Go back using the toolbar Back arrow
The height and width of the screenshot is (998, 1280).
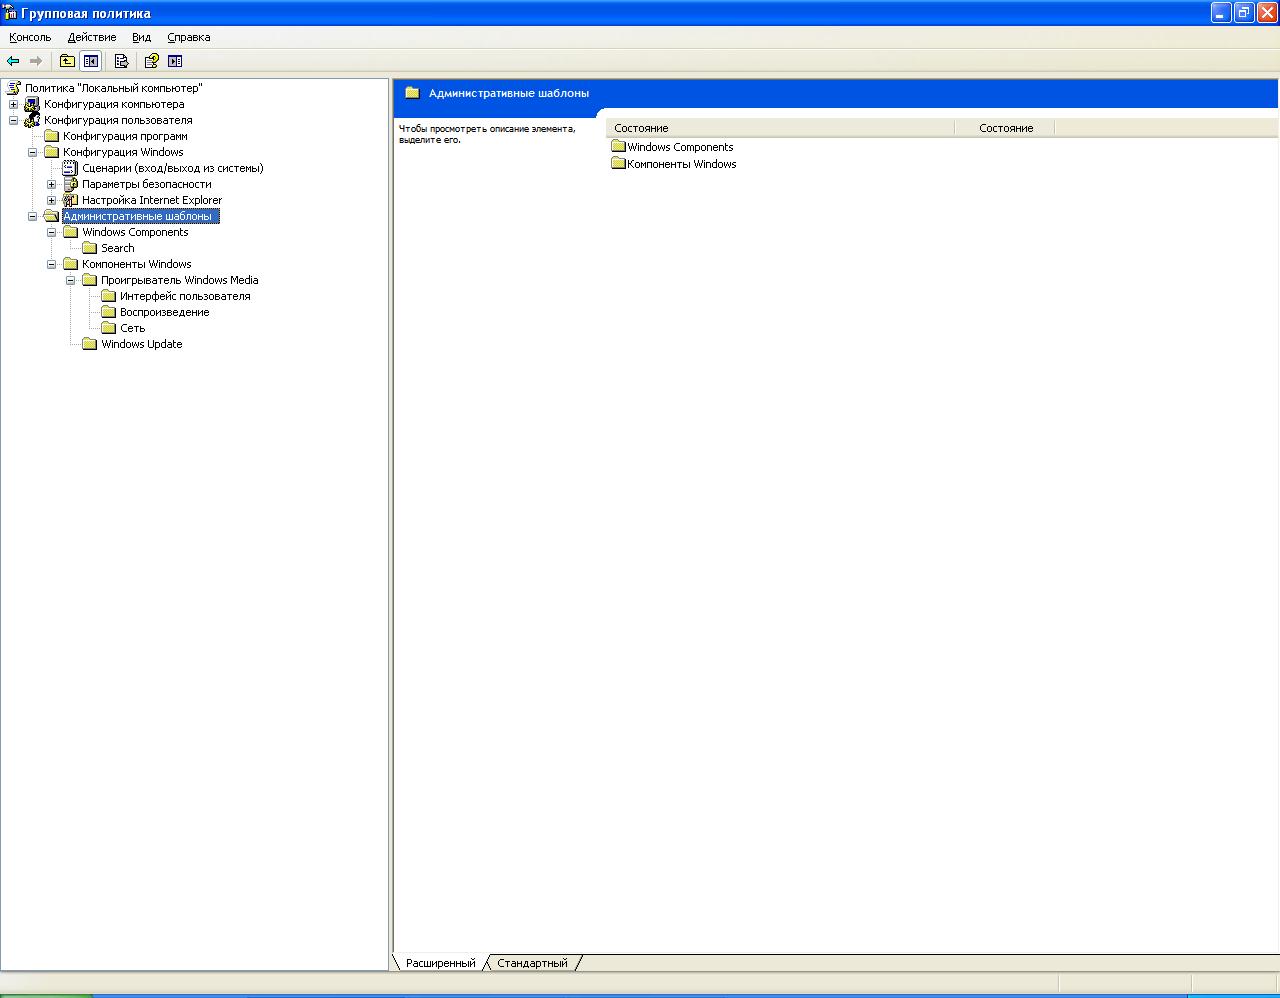(13, 61)
